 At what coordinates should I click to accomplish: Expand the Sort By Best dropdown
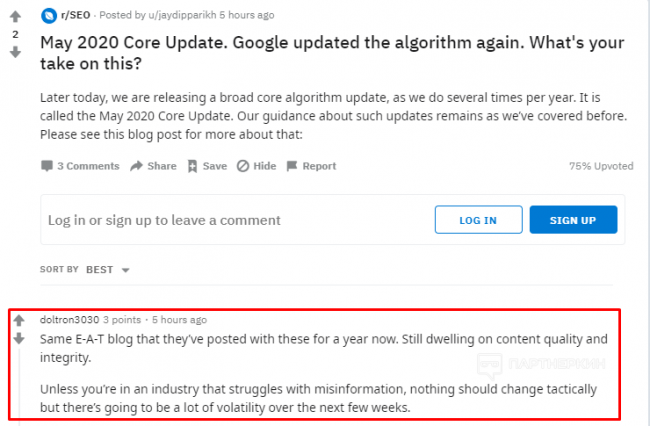click(x=125, y=270)
